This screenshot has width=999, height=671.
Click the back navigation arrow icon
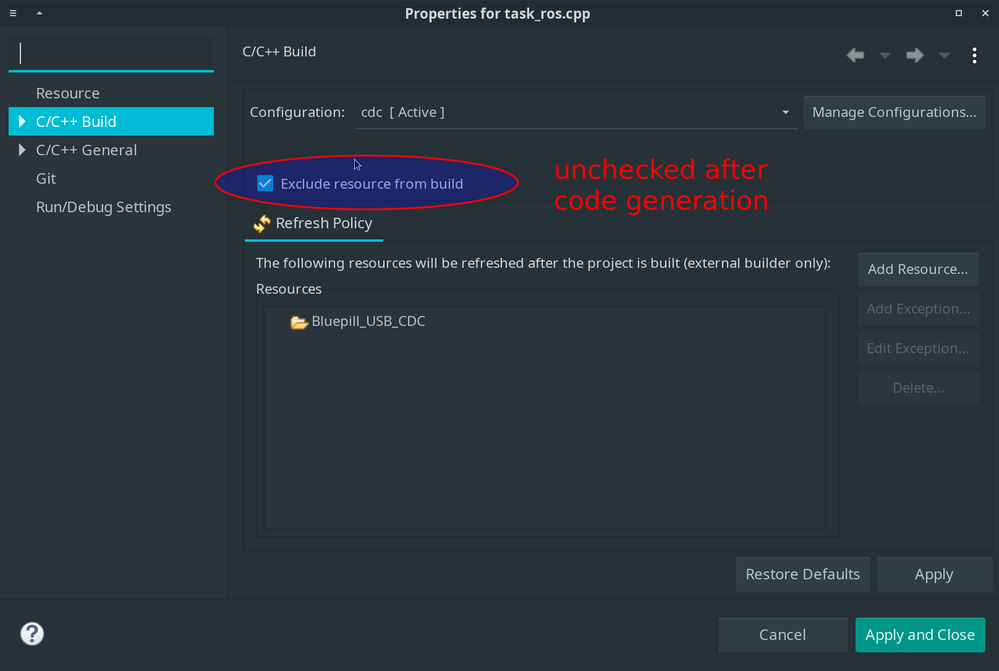click(855, 55)
